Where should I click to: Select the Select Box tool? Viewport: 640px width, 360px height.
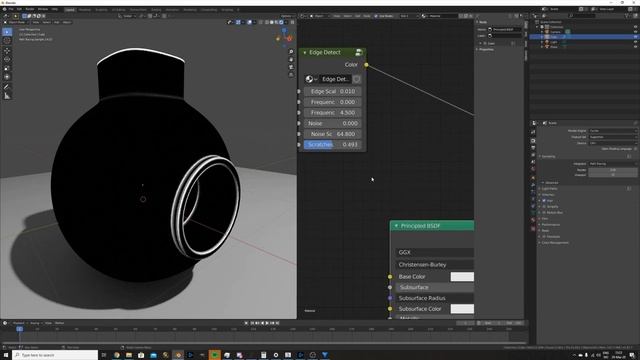(7, 32)
